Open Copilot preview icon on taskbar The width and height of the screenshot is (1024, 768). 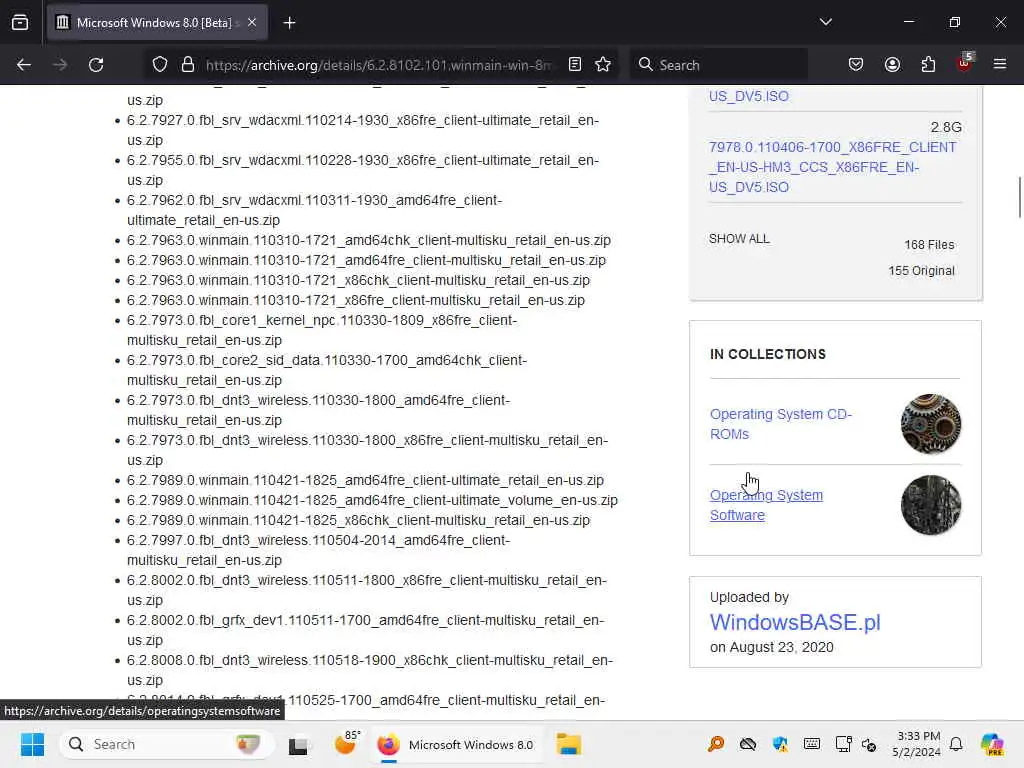(x=992, y=744)
